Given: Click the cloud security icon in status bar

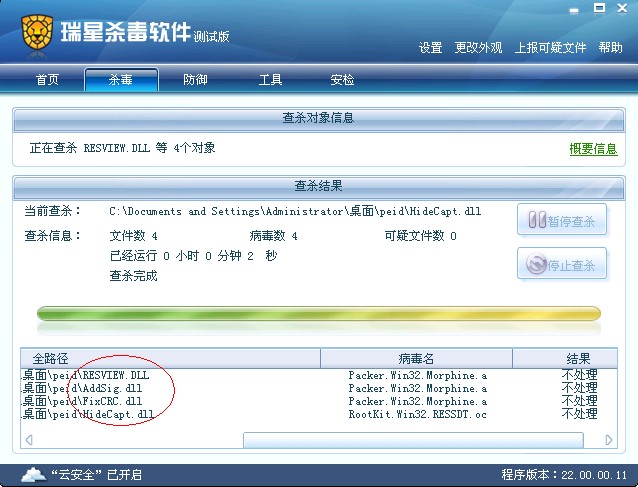Looking at the screenshot, I should click(34, 475).
